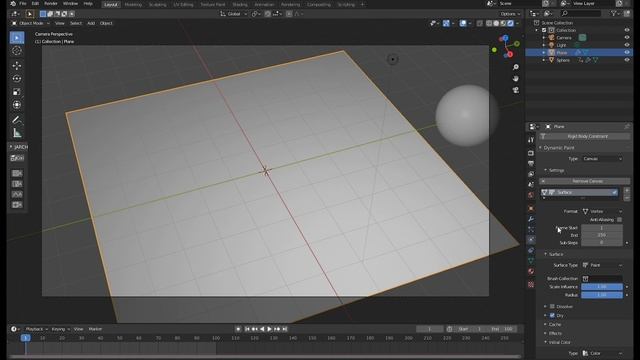Open the Edit menu
Screen dimensions: 640x360
pos(35,4)
